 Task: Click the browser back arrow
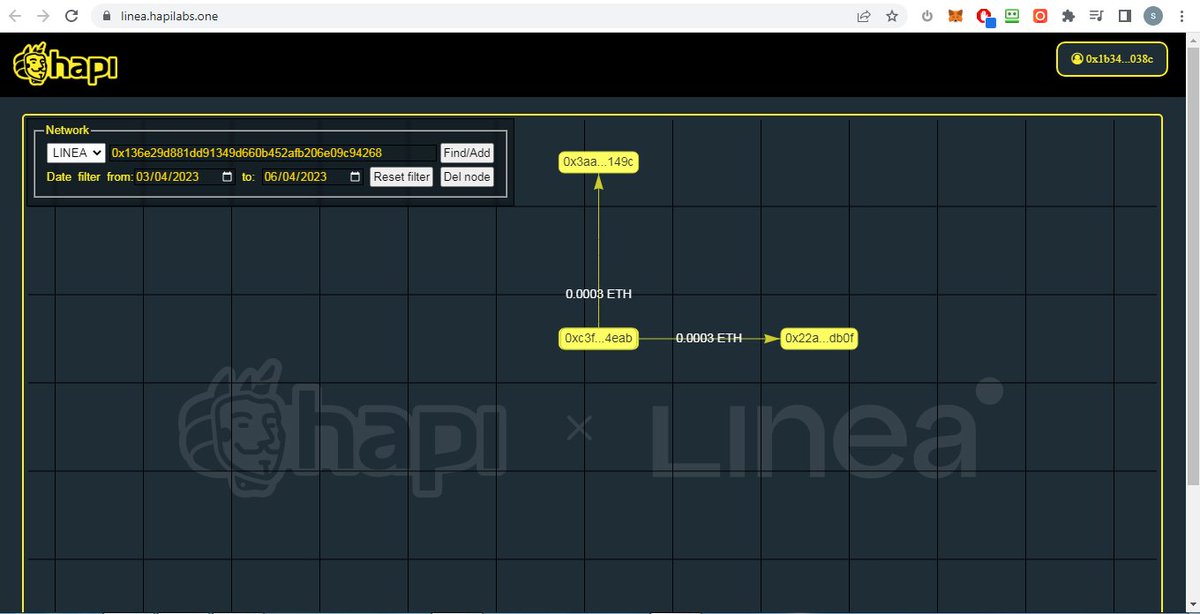point(15,16)
